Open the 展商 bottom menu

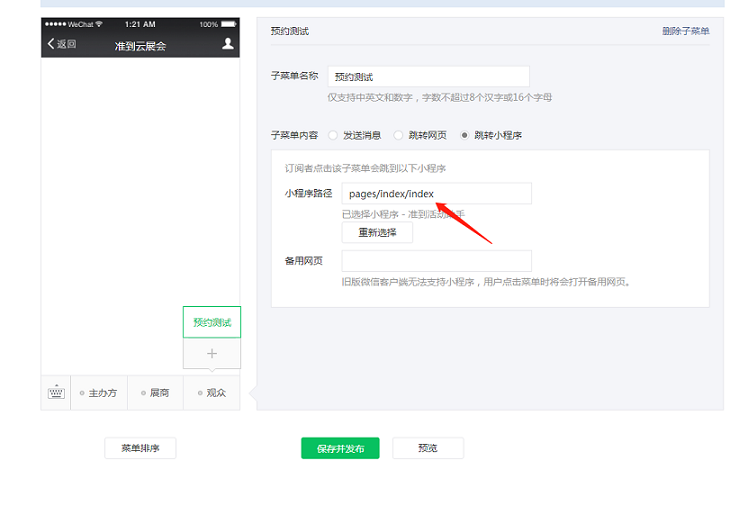pyautogui.click(x=155, y=393)
